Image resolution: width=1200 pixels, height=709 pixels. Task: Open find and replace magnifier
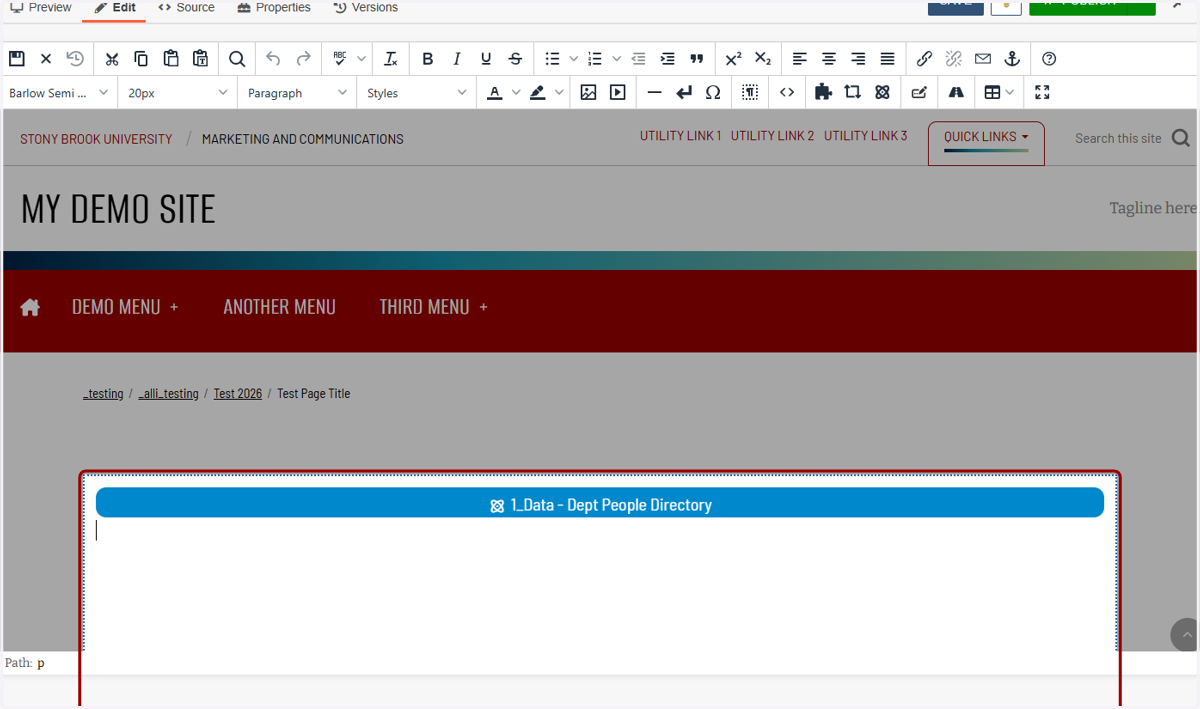click(237, 59)
